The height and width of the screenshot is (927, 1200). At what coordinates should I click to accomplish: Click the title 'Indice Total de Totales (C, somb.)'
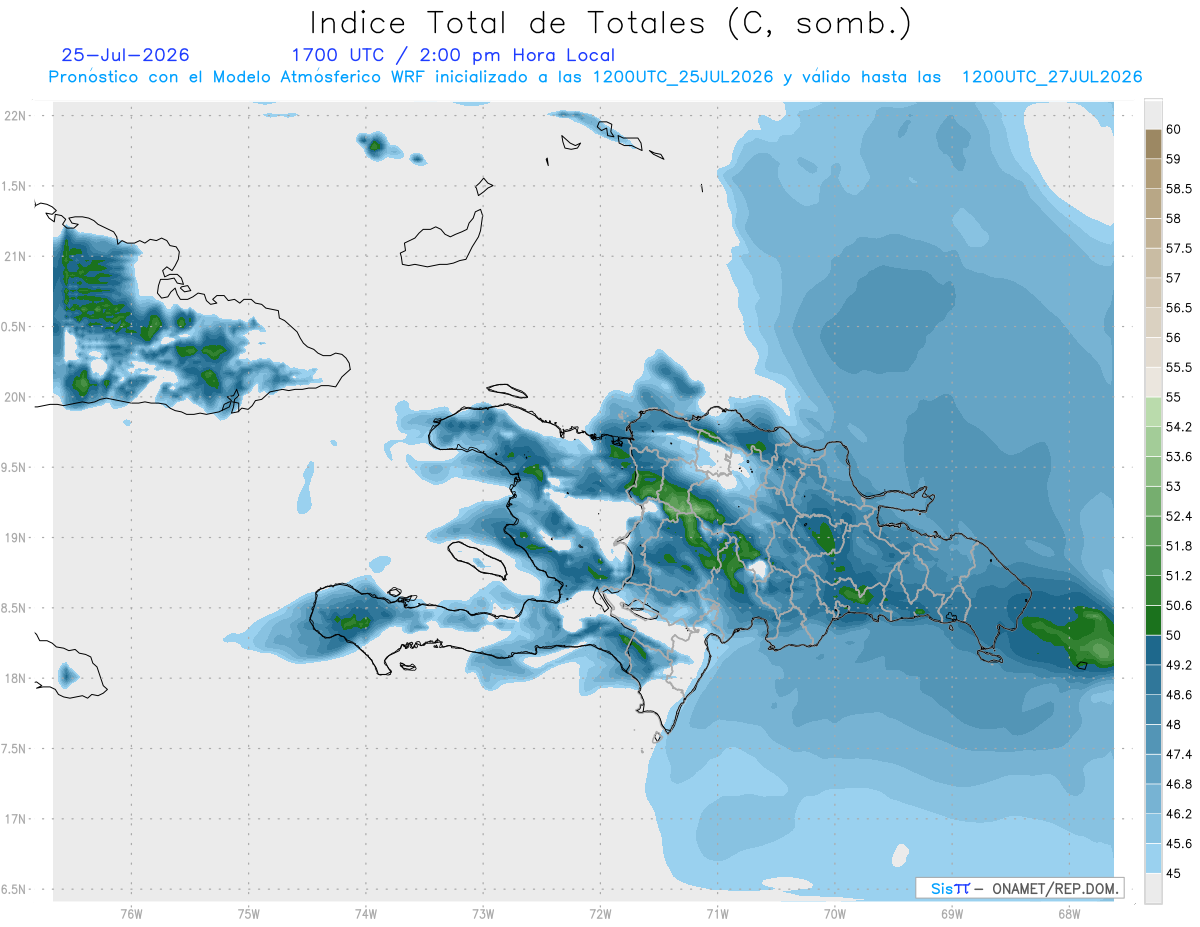click(611, 23)
